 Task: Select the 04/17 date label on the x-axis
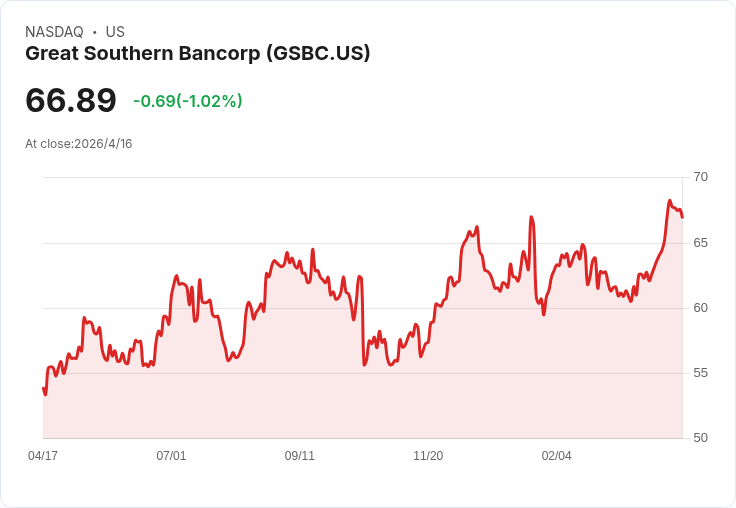click(43, 456)
